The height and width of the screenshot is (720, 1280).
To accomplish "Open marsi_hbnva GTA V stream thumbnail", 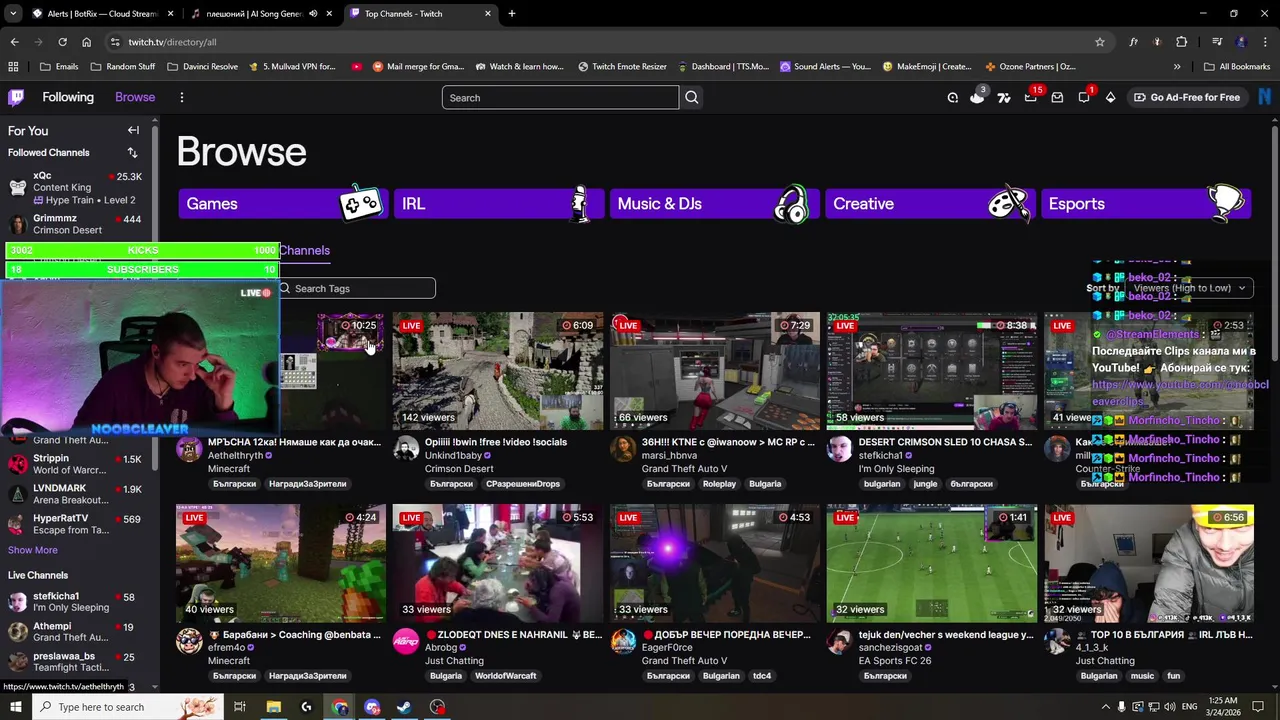I will (715, 371).
